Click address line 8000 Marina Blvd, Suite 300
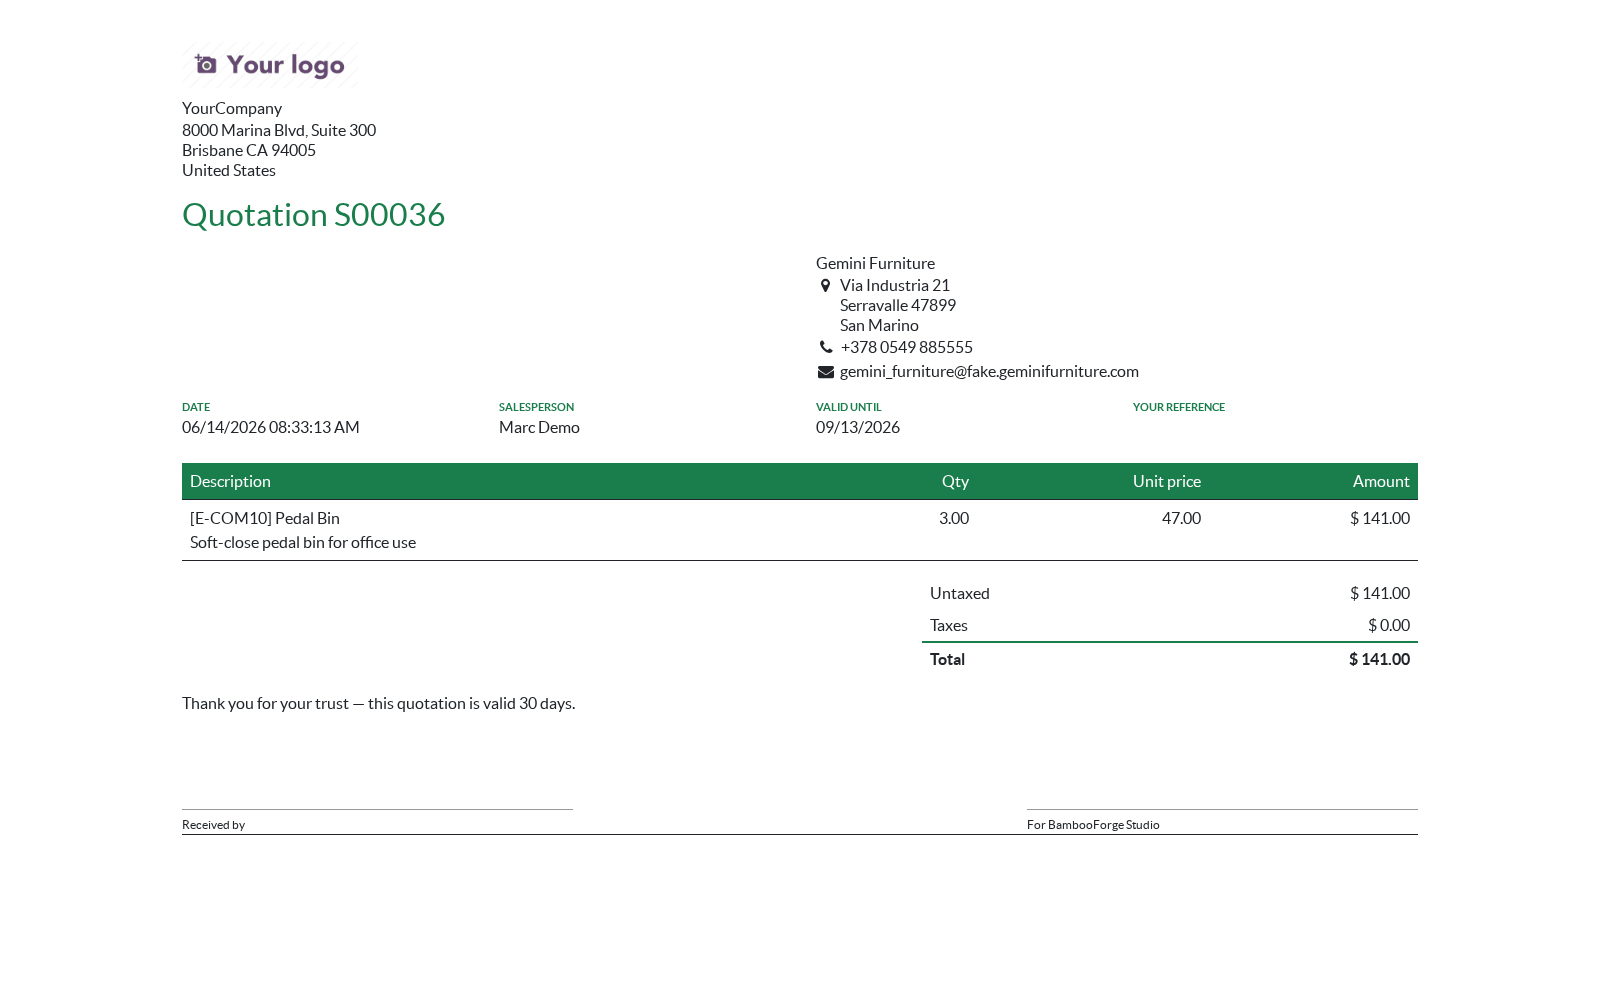This screenshot has width=1600, height=1000. (279, 130)
